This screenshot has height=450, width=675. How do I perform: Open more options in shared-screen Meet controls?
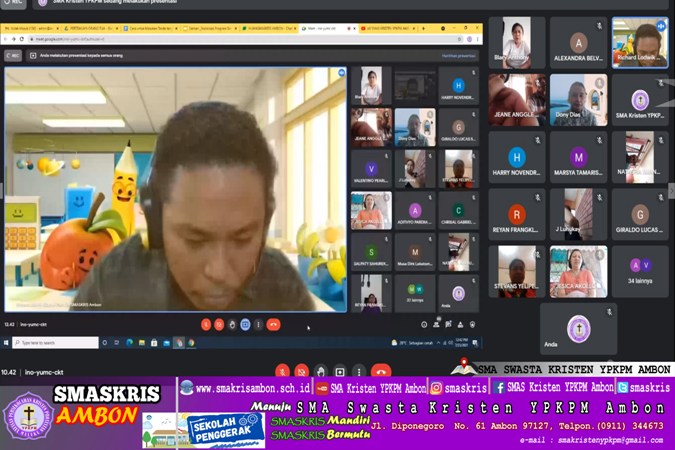(258, 325)
